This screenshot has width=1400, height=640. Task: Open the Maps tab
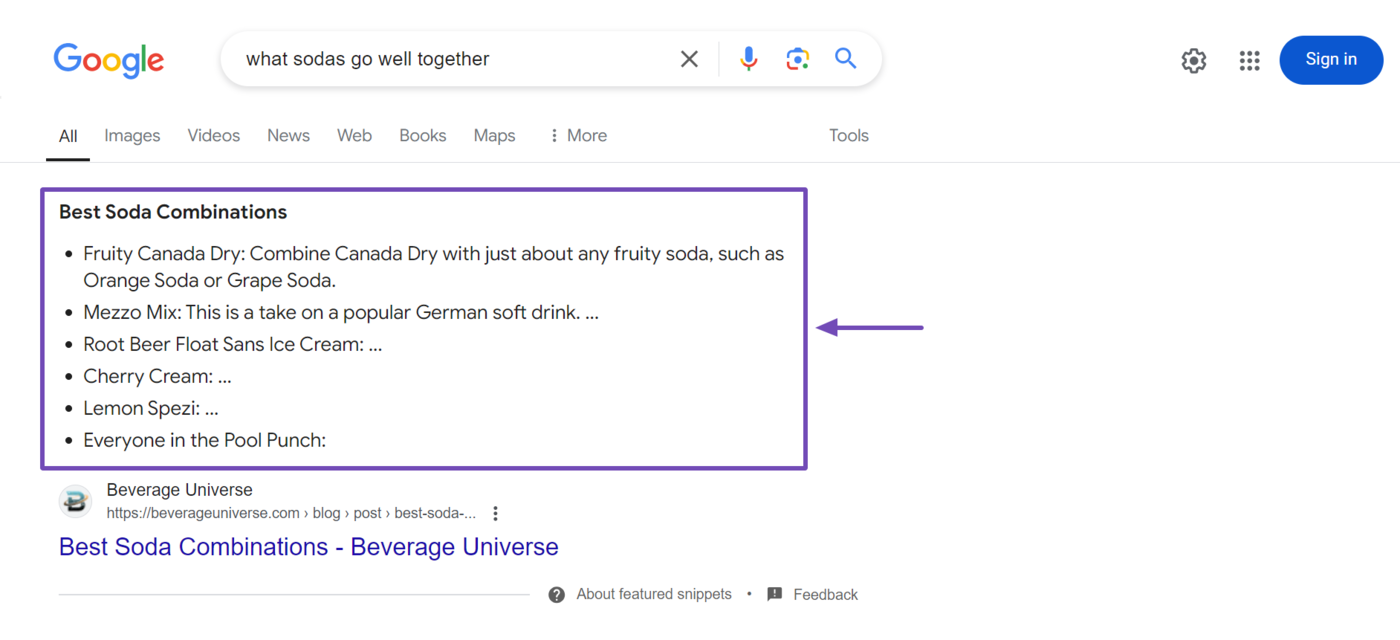494,135
